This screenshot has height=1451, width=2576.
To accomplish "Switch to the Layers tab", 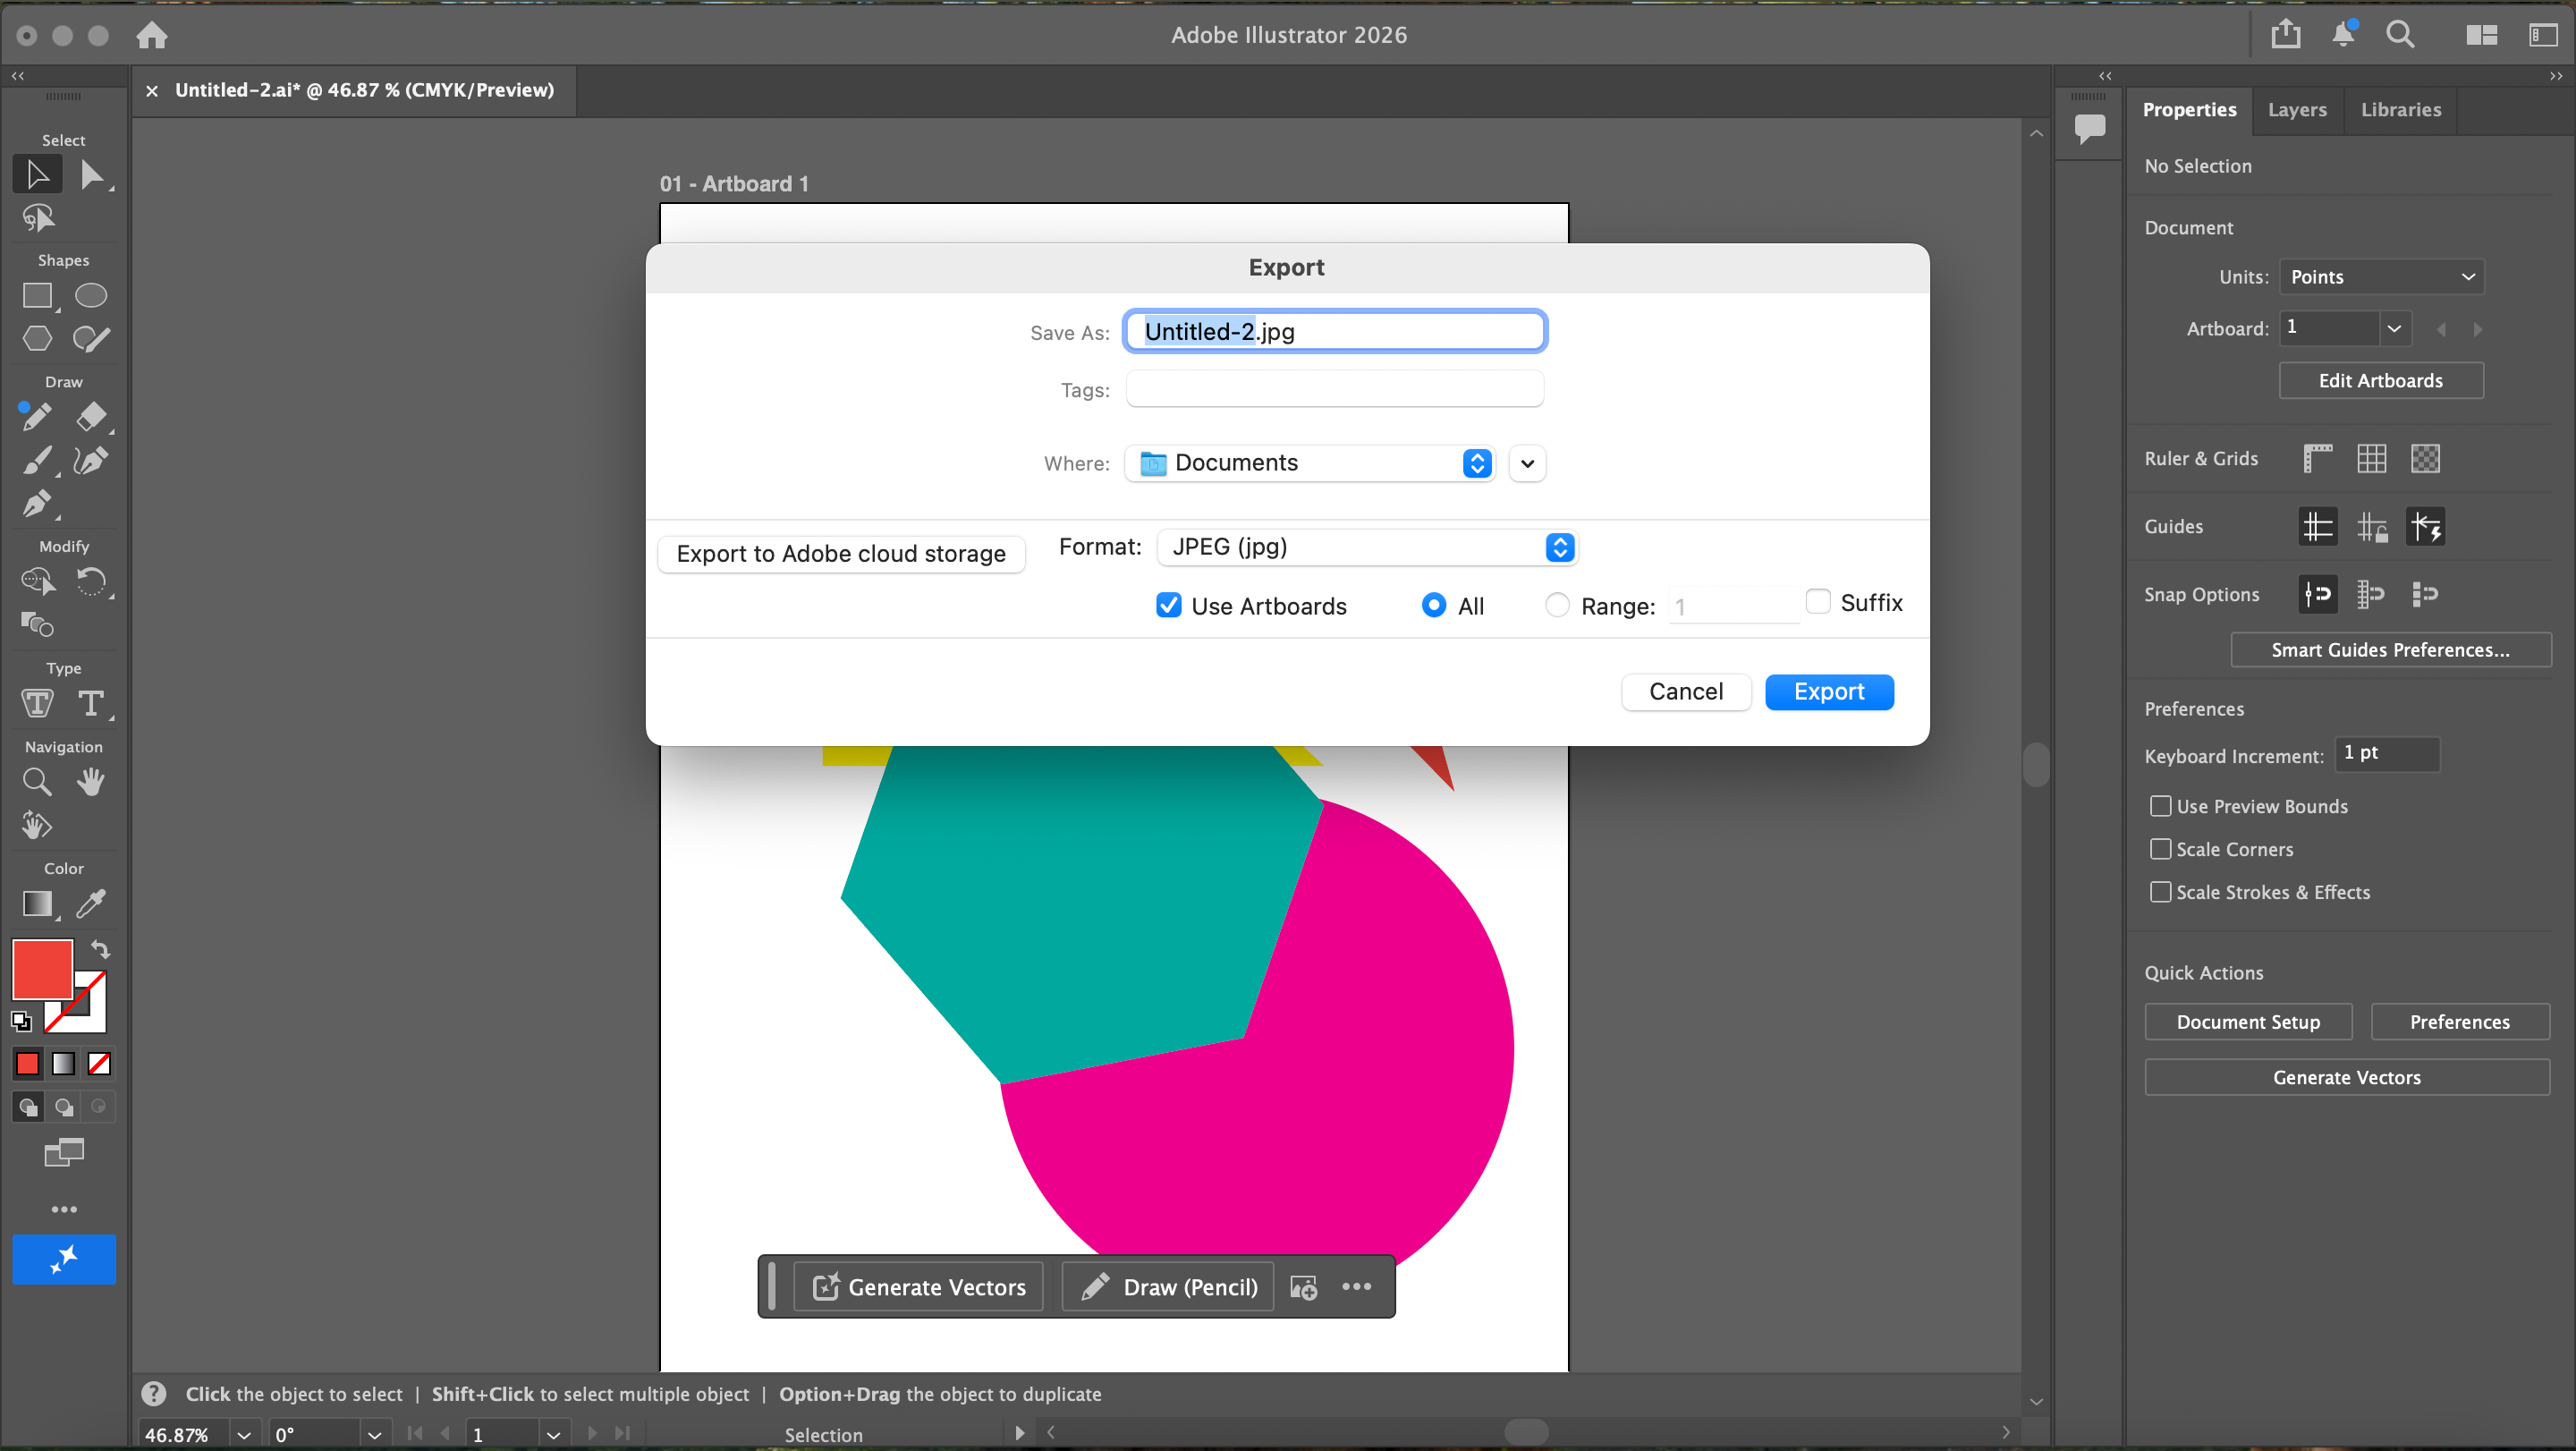I will tap(2296, 110).
